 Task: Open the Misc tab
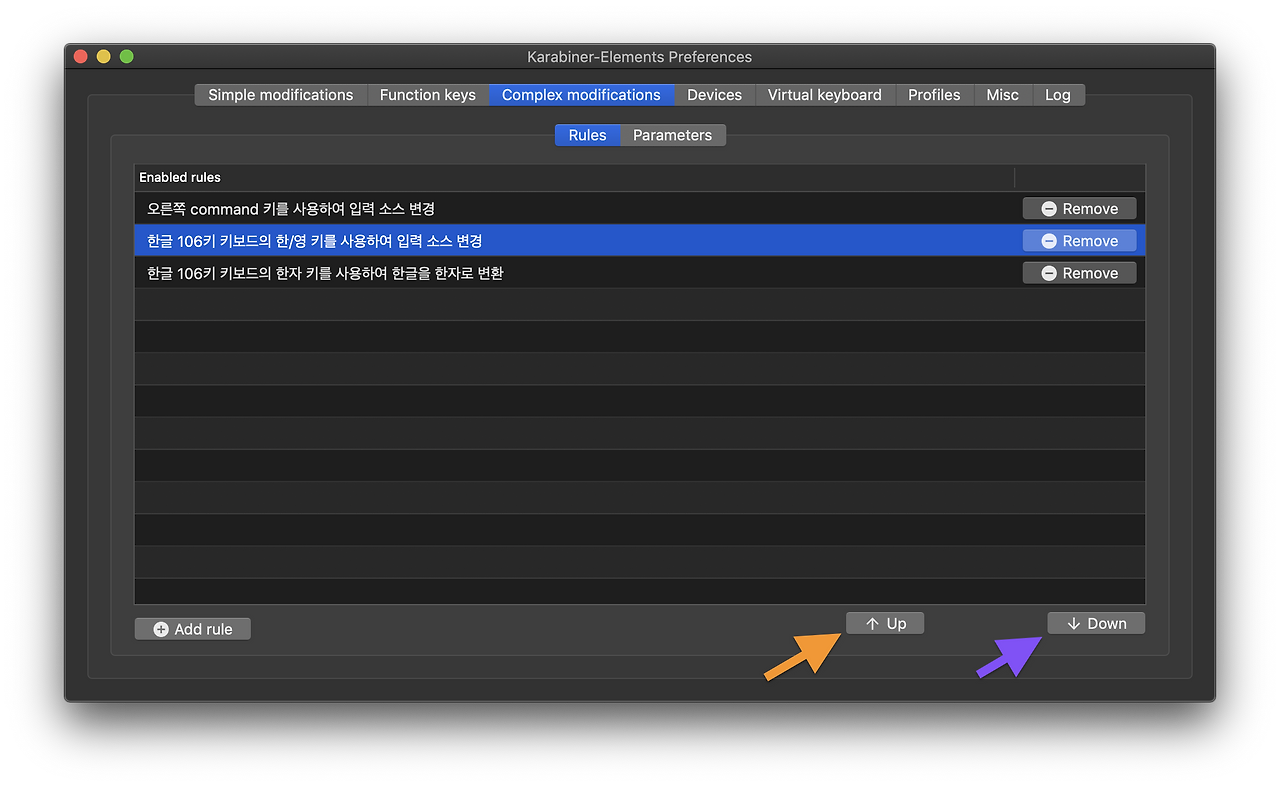click(x=1002, y=95)
